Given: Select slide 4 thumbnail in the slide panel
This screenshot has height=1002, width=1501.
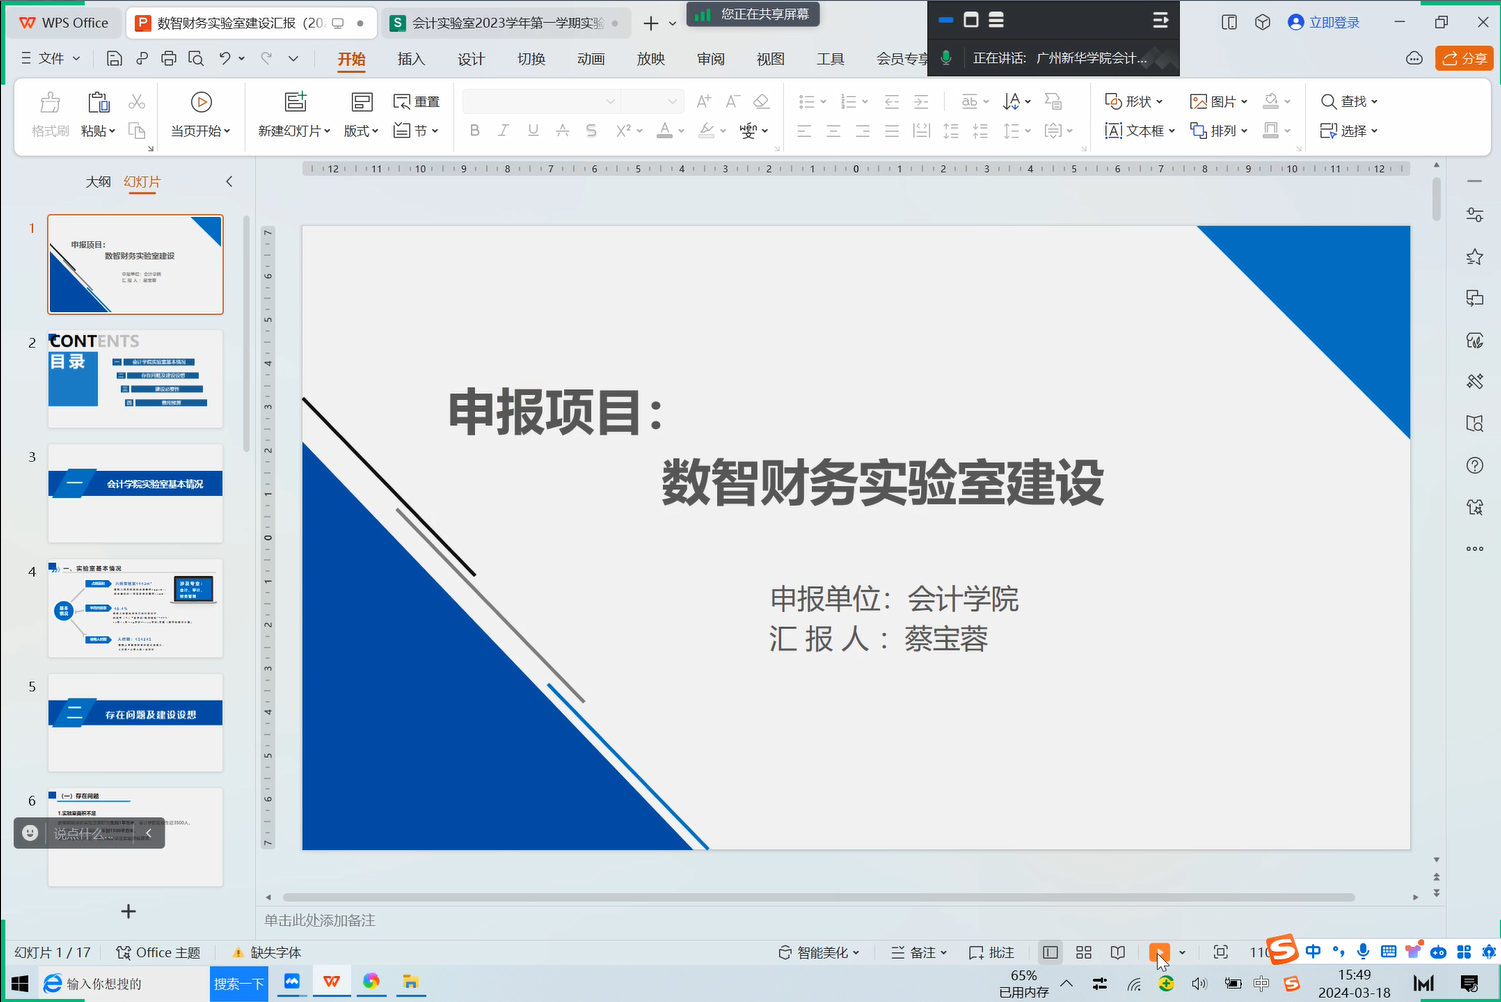Looking at the screenshot, I should (x=135, y=608).
